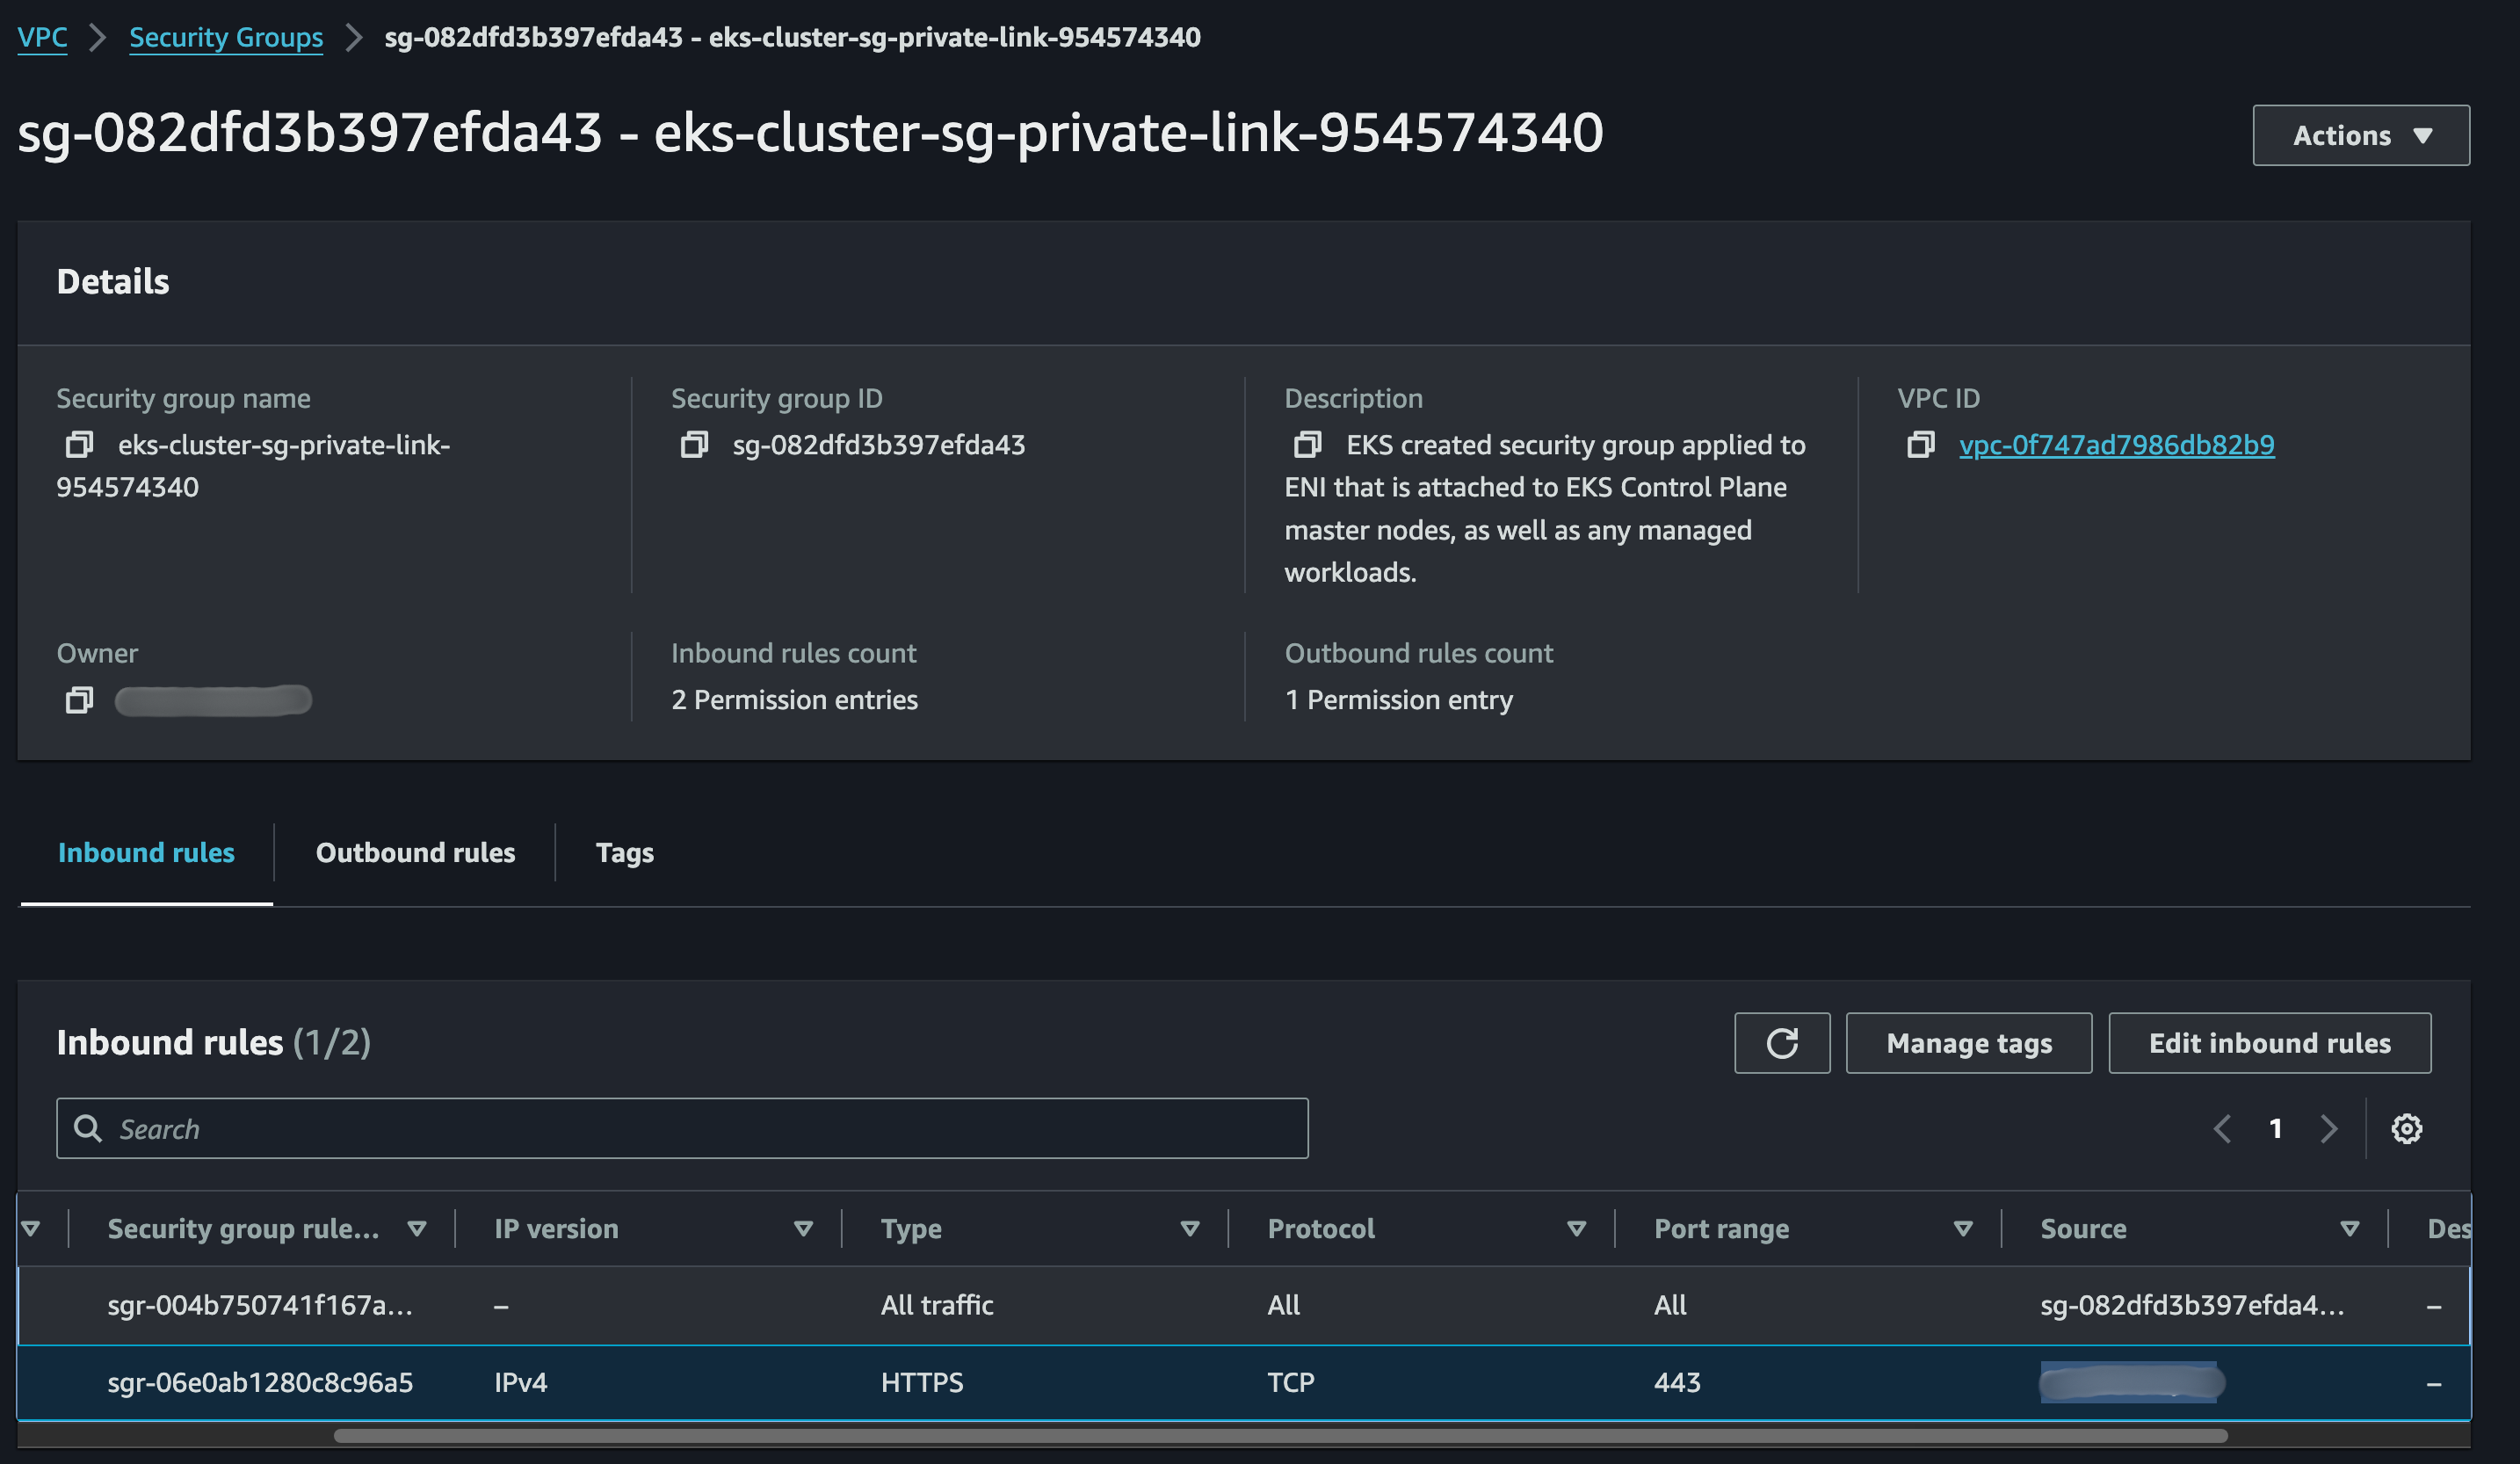Click the All traffic type cell

pyautogui.click(x=936, y=1305)
